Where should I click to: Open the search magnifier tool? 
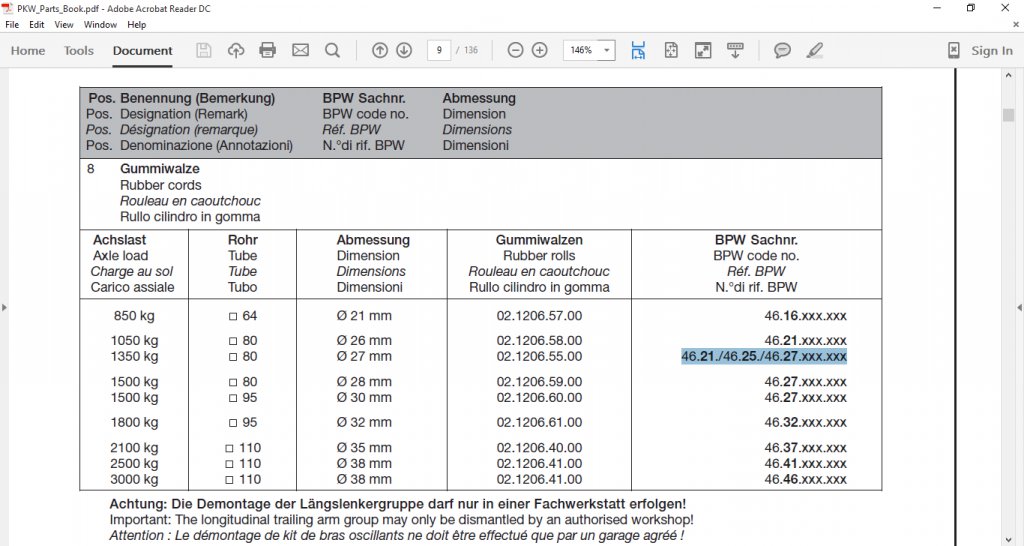point(333,50)
